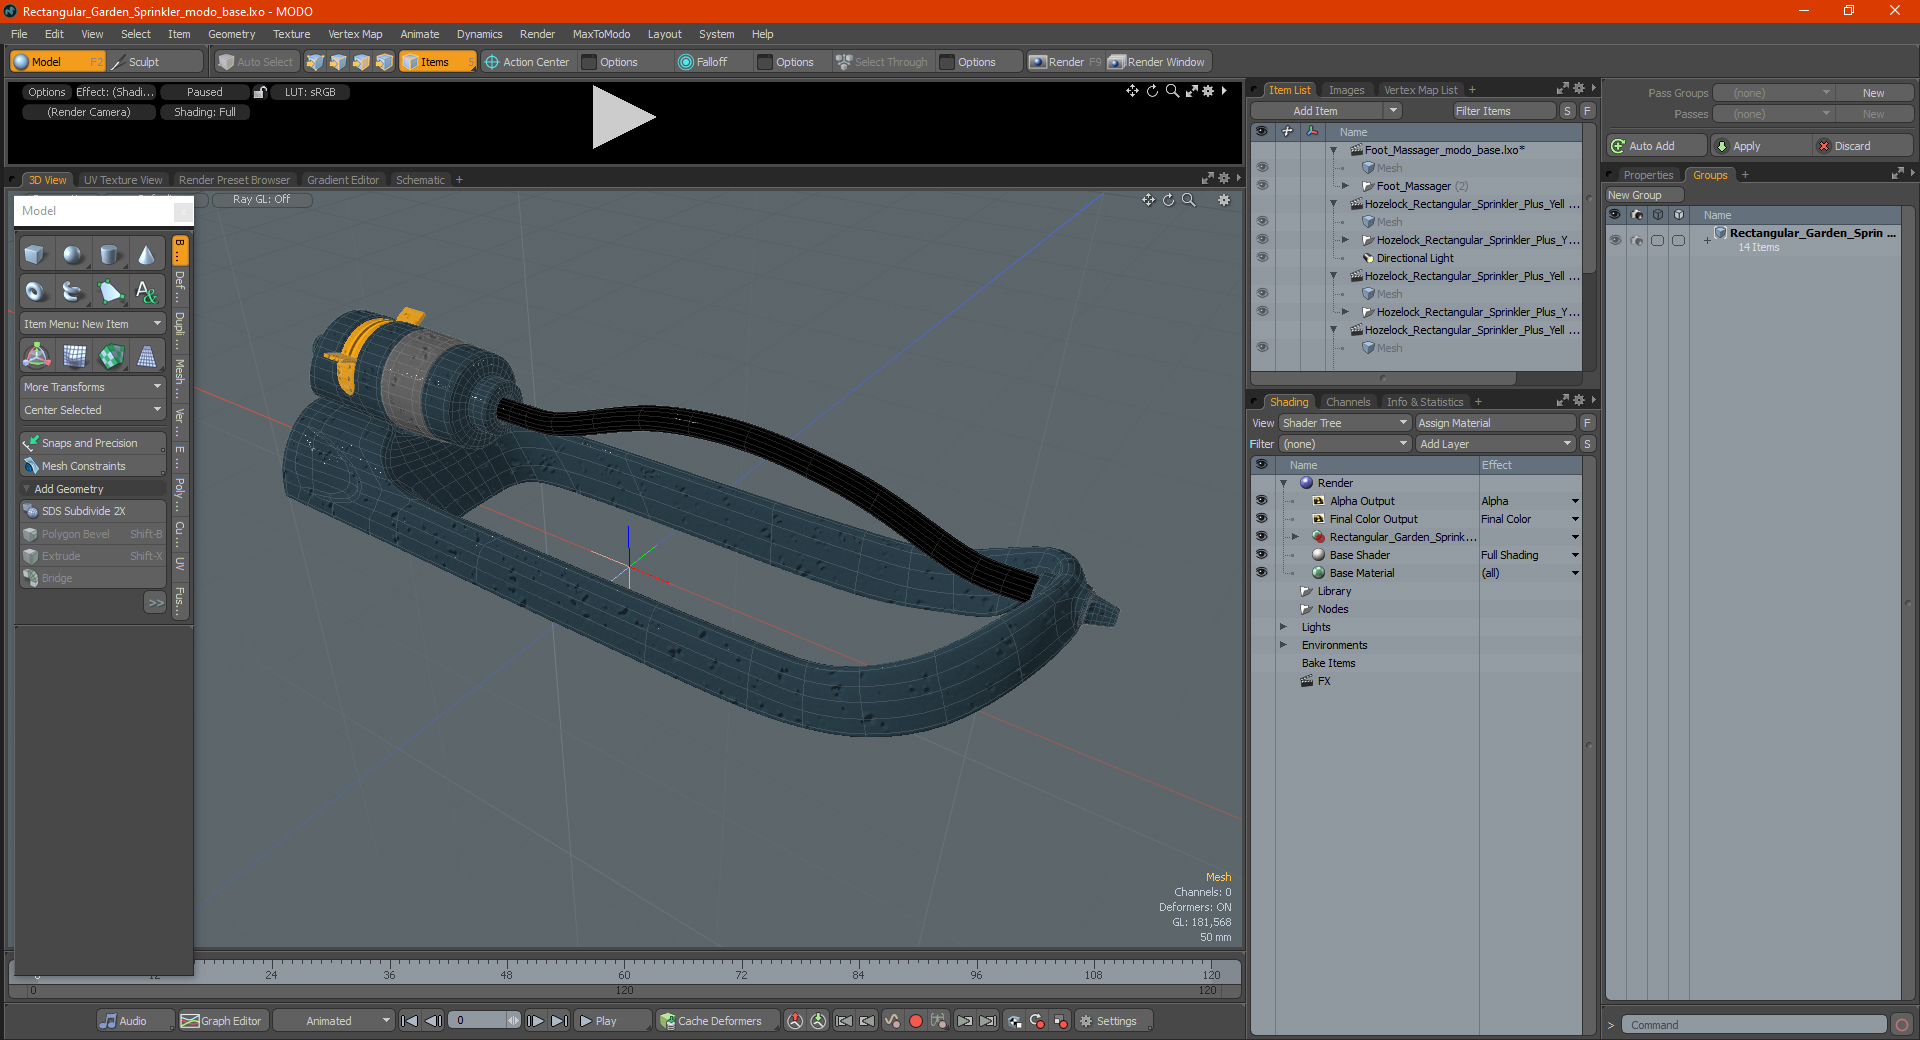Click the Auto Add button
The height and width of the screenshot is (1040, 1920).
[x=1656, y=146]
